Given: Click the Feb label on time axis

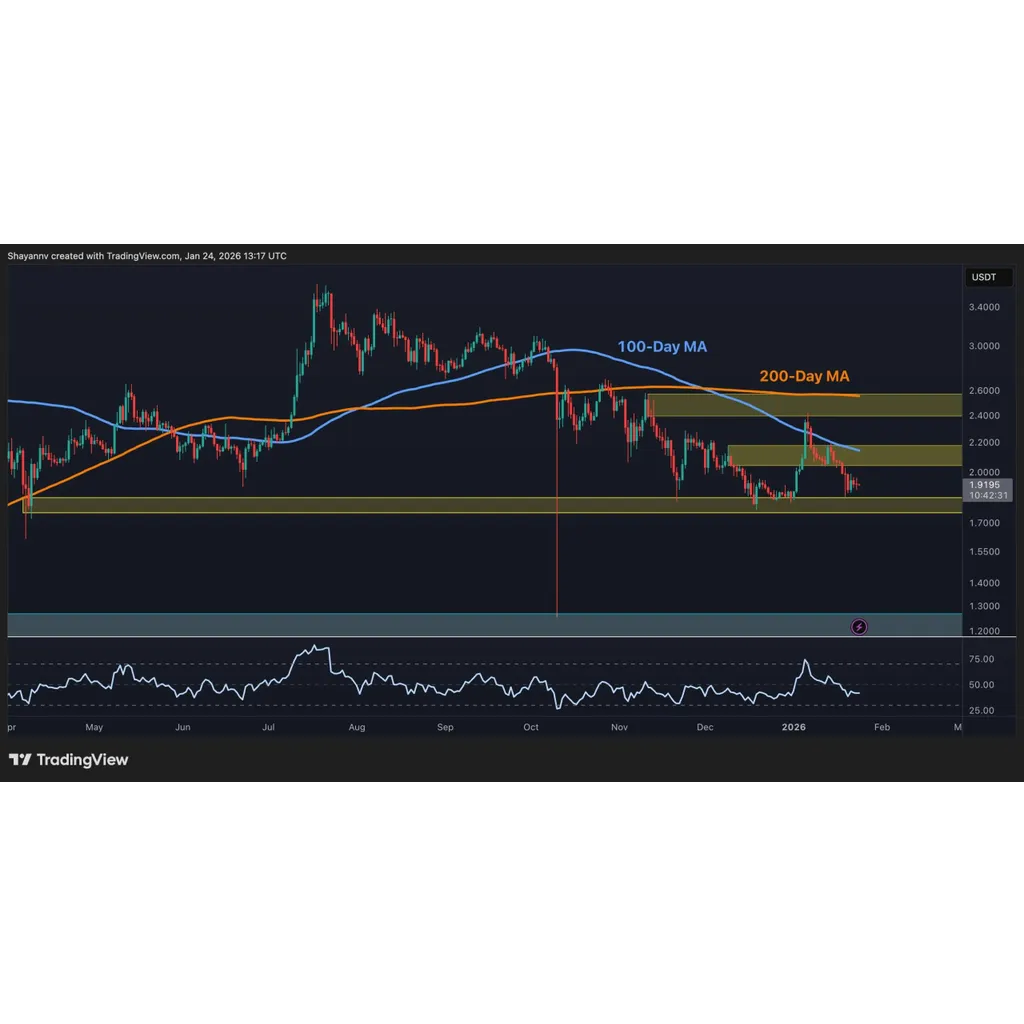Looking at the screenshot, I should click(882, 727).
